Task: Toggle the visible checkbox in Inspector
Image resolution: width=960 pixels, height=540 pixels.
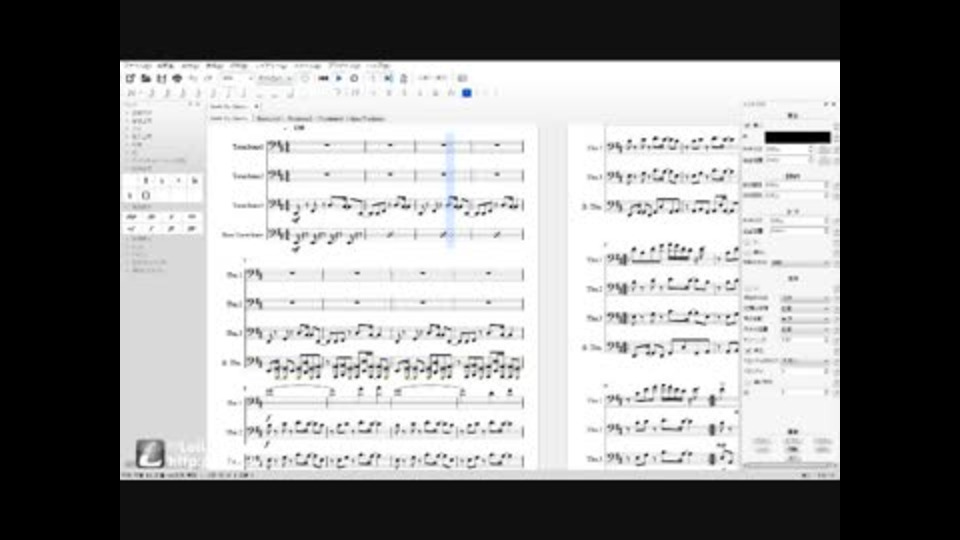Action: (748, 126)
